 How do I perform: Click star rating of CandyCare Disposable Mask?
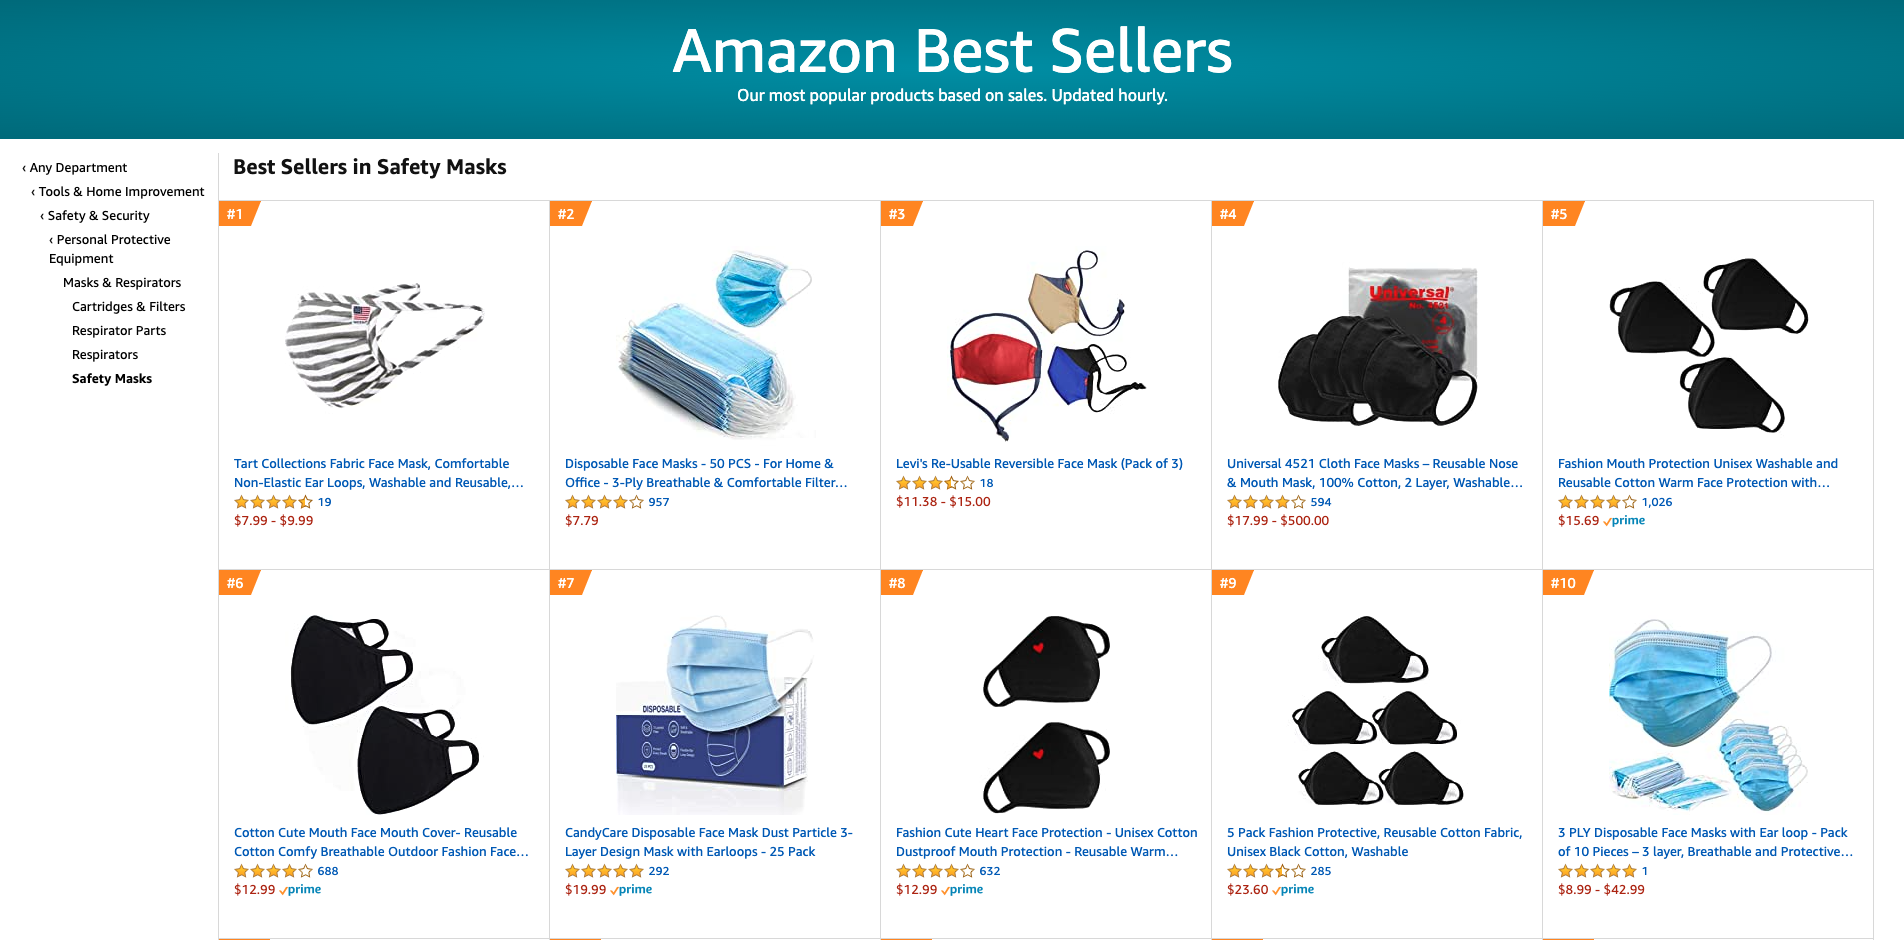[604, 871]
